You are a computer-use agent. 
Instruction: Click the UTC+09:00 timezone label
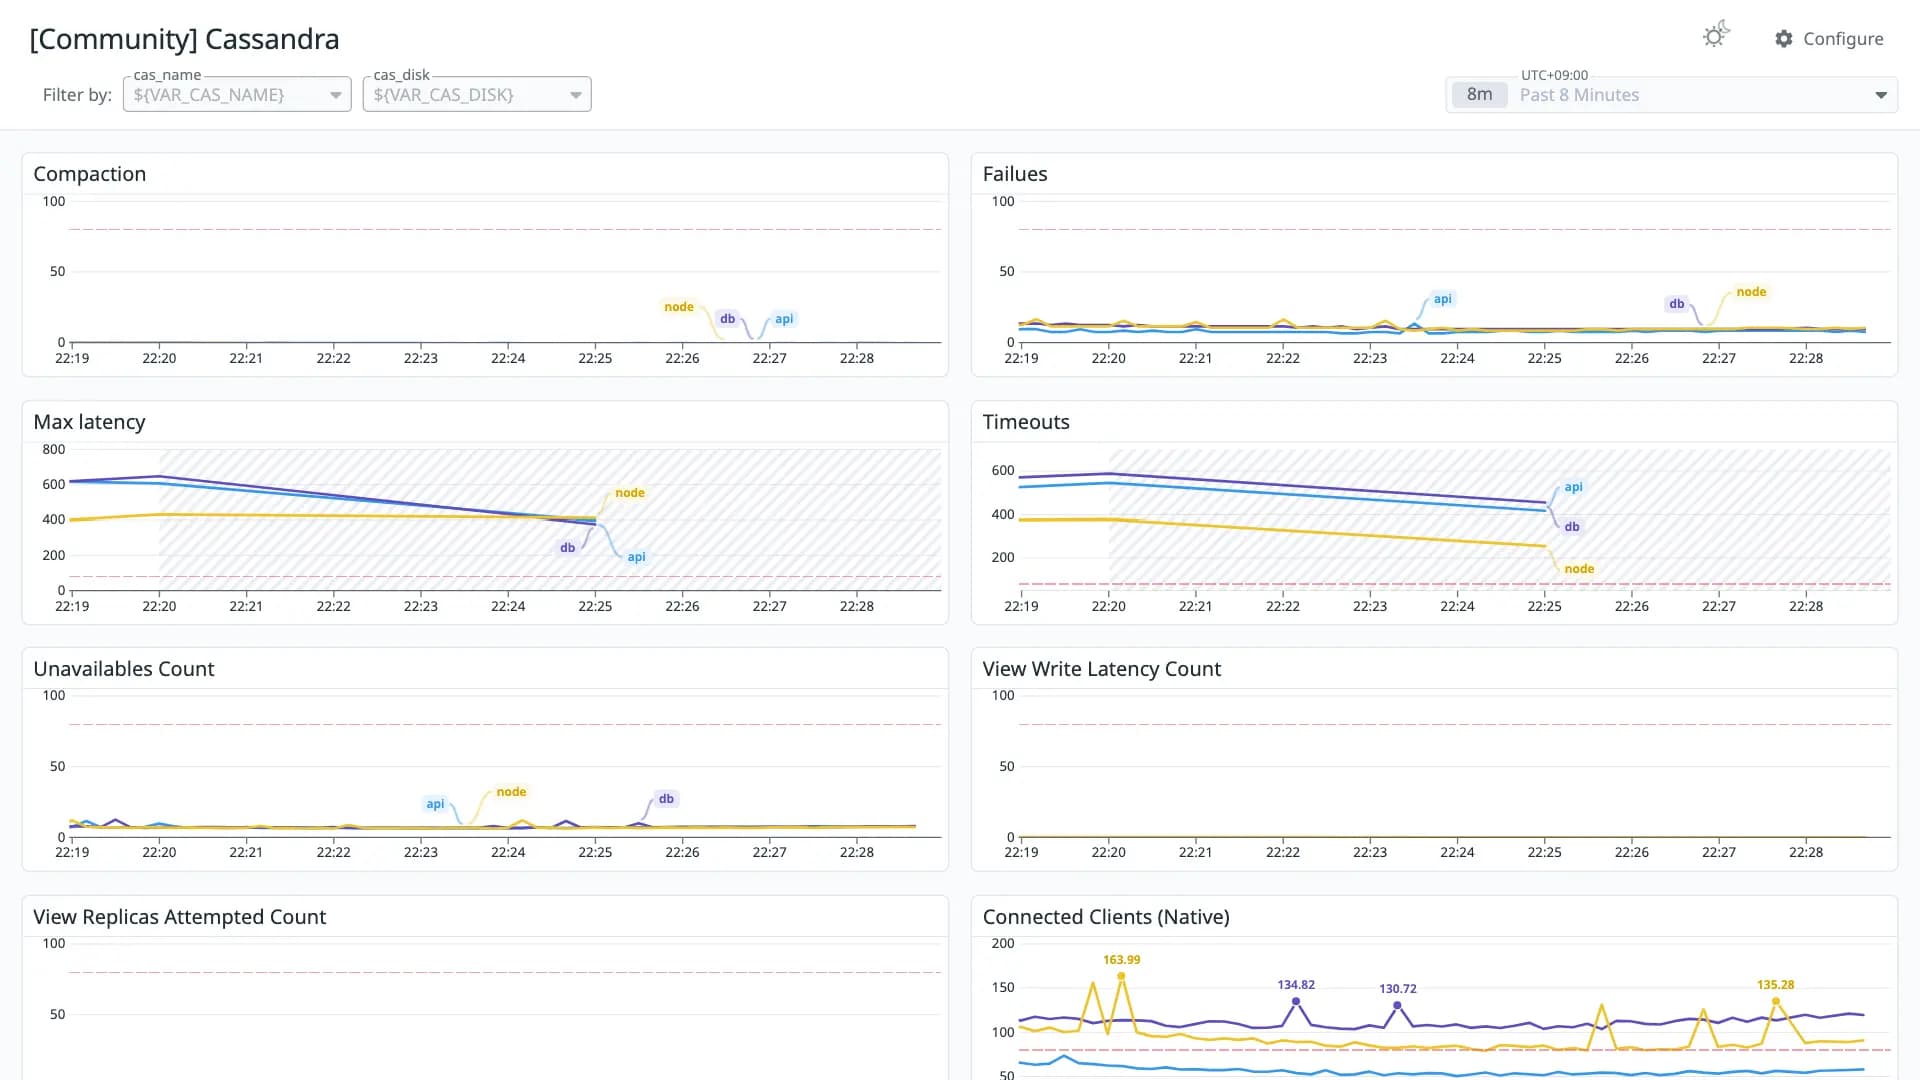(1554, 75)
